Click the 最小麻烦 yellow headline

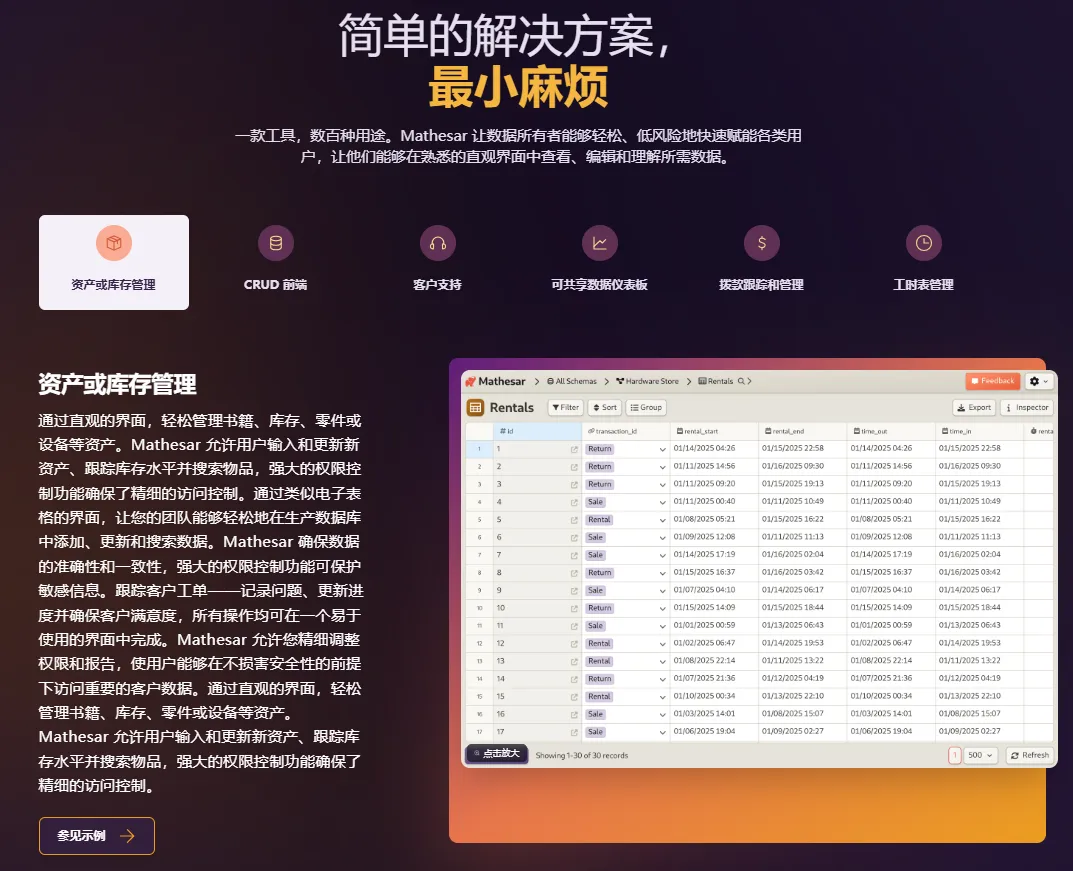point(518,88)
